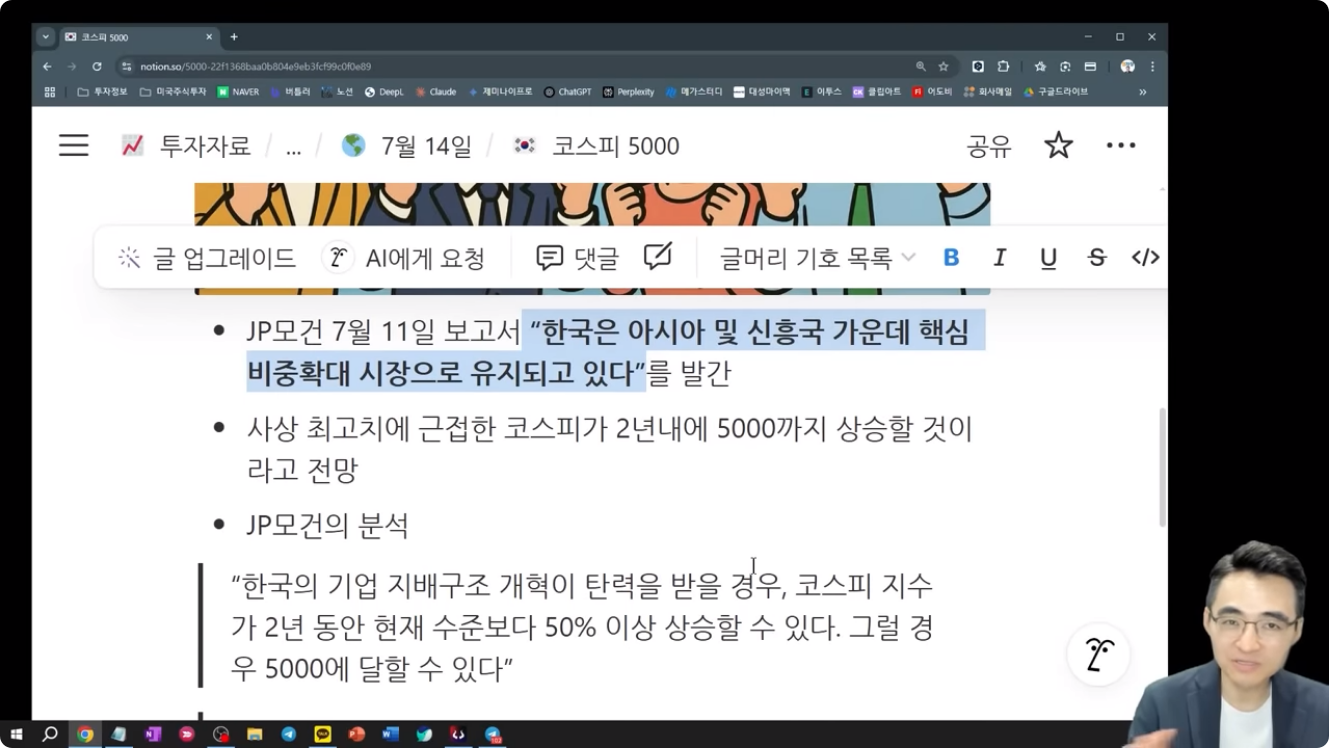Open KakaoTalk from the taskbar
This screenshot has height=748, width=1330.
pos(322,734)
